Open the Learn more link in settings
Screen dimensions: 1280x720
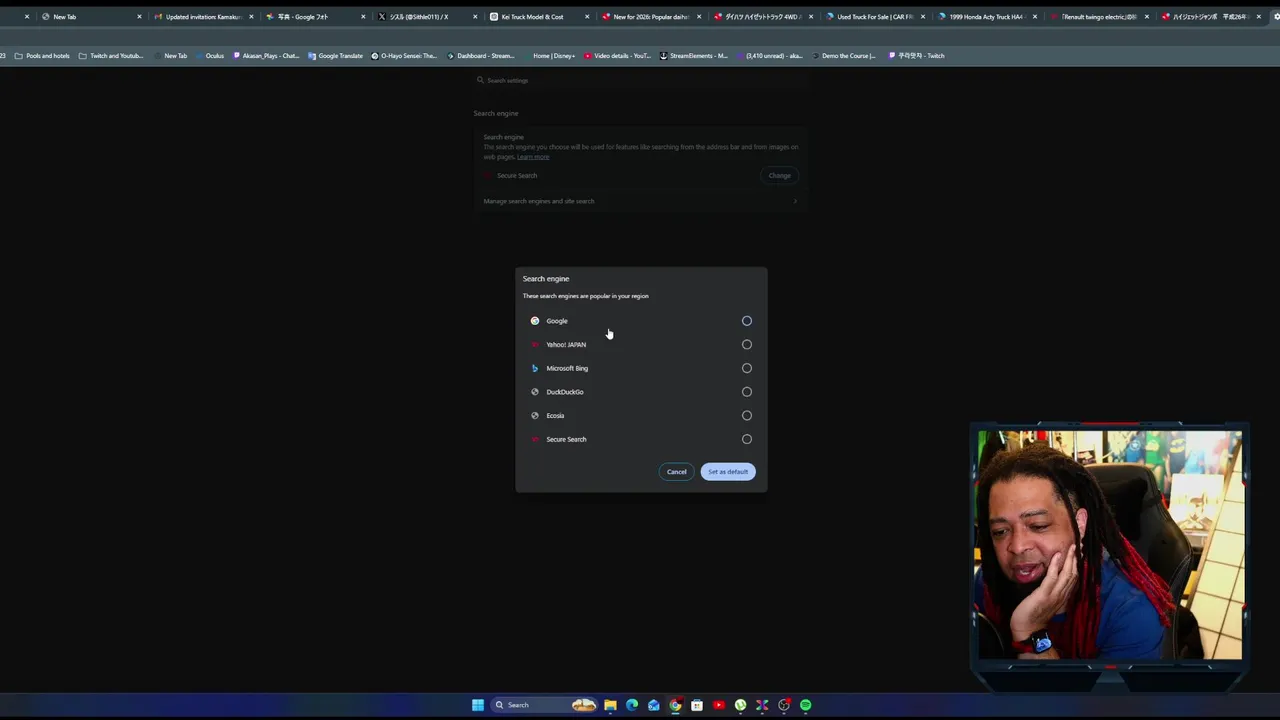point(533,157)
